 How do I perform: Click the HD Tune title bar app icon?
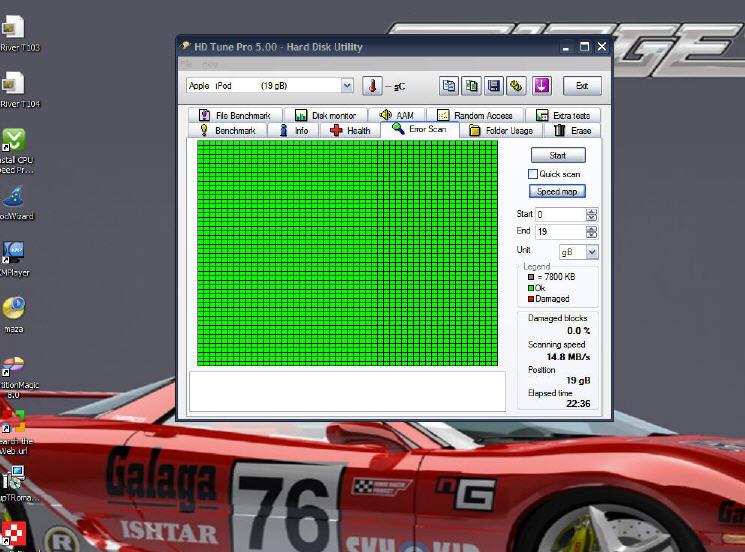186,46
